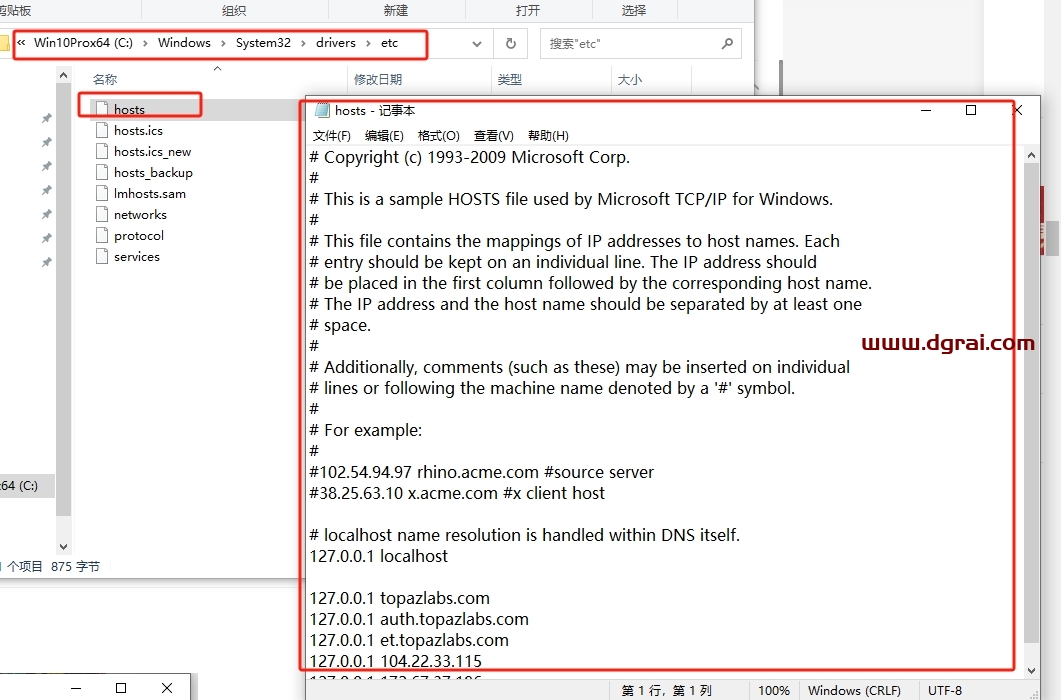
Task: Click the UTF-8 encoding status bar entry
Action: click(x=945, y=691)
